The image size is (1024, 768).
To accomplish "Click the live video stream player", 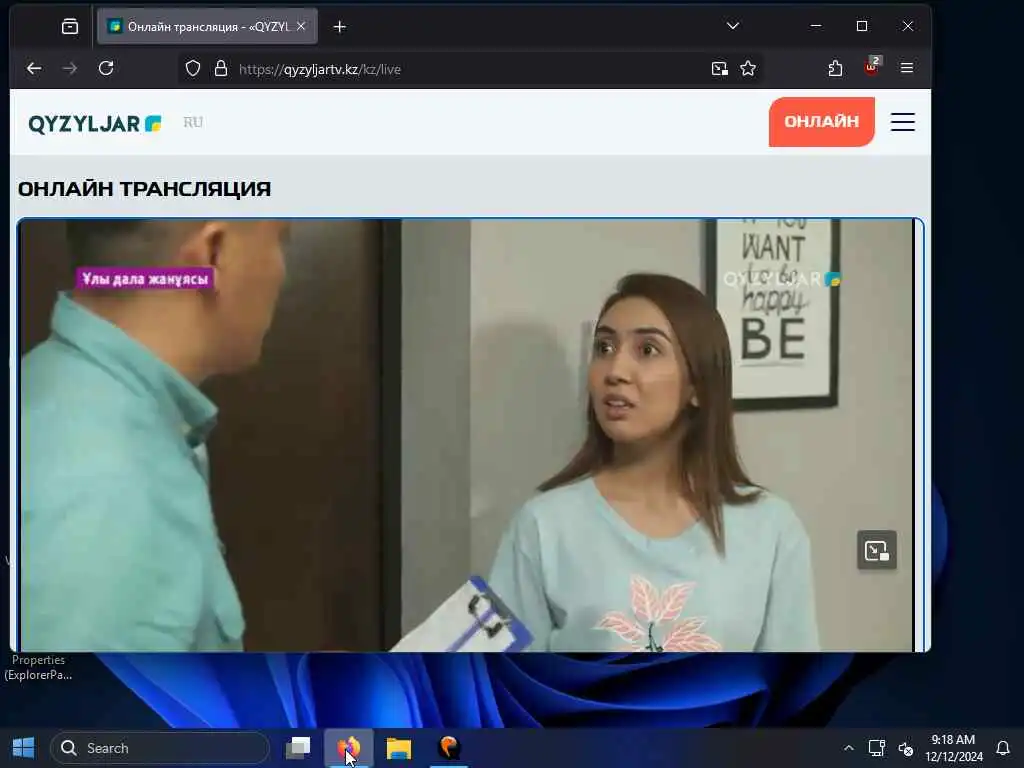I will [468, 435].
